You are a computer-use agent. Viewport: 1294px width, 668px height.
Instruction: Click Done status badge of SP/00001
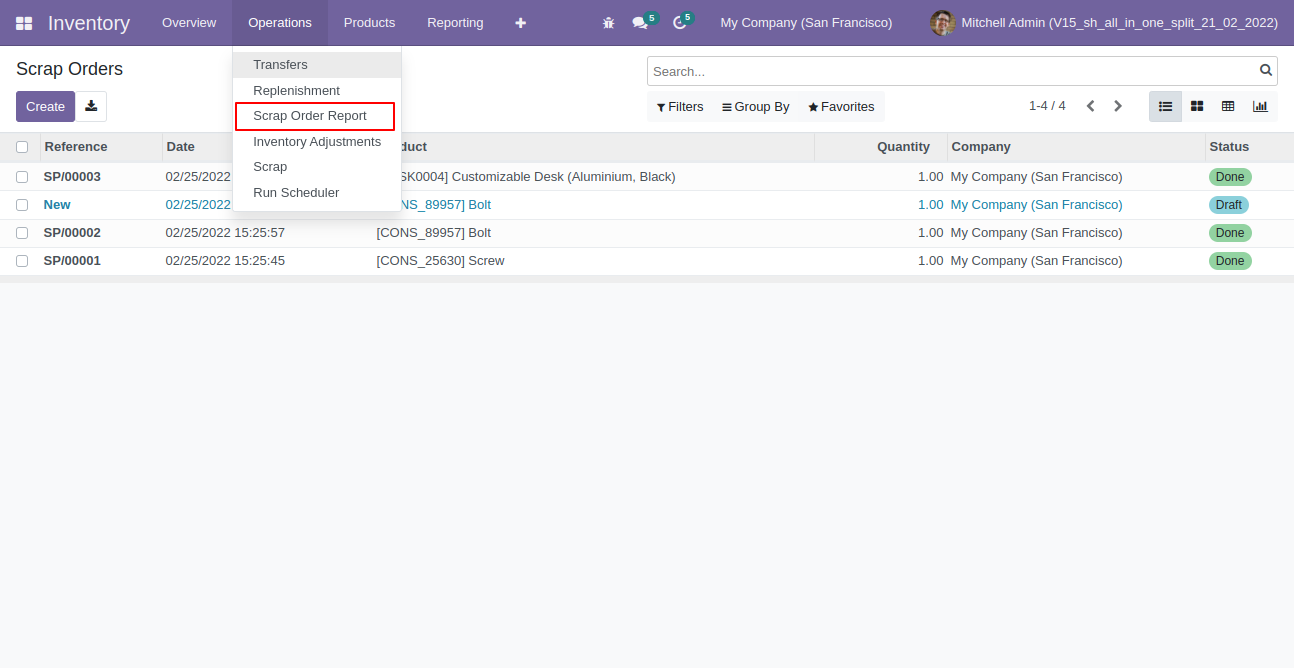pyautogui.click(x=1230, y=261)
